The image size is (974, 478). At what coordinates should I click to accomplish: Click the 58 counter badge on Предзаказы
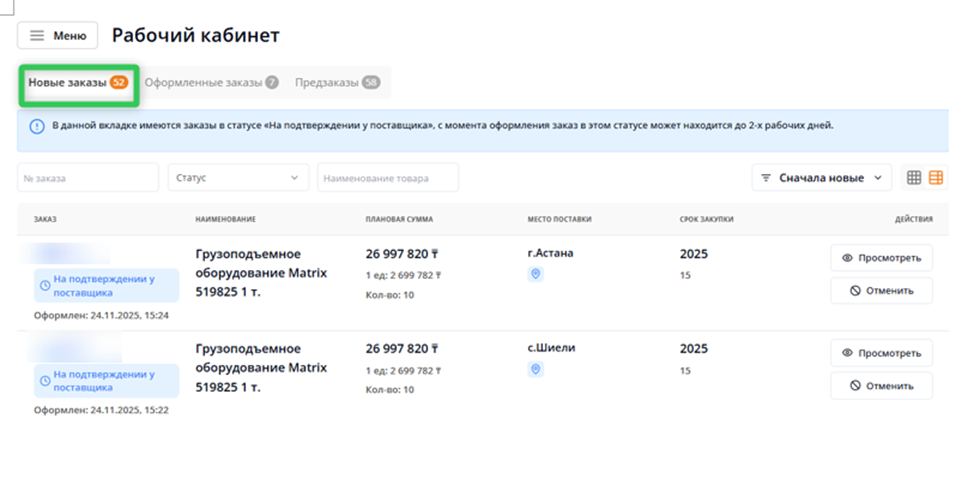pyautogui.click(x=371, y=83)
